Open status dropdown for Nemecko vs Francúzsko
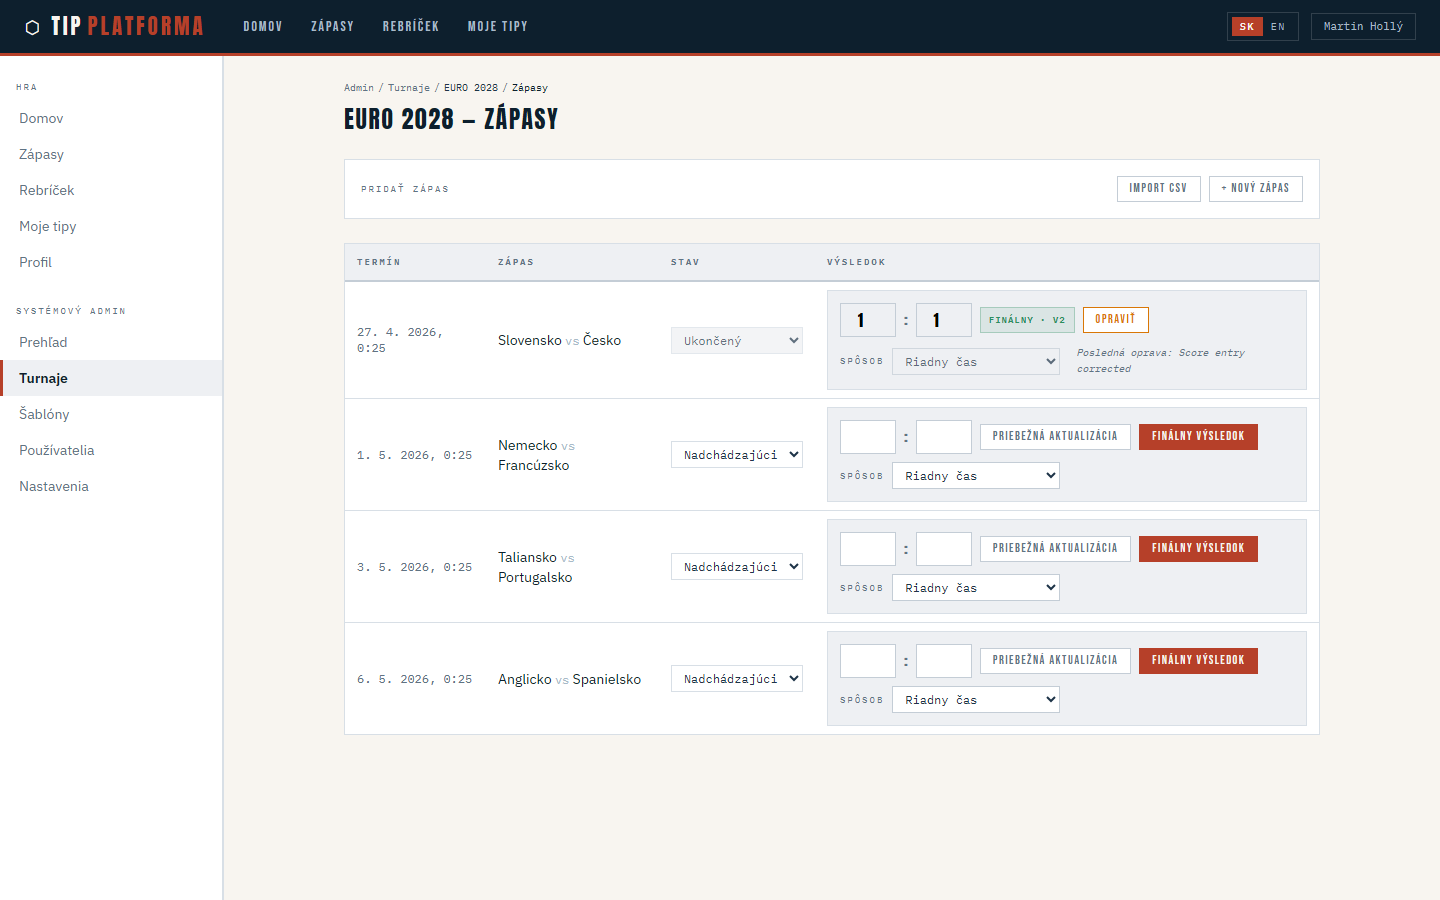This screenshot has width=1440, height=900. coord(736,455)
